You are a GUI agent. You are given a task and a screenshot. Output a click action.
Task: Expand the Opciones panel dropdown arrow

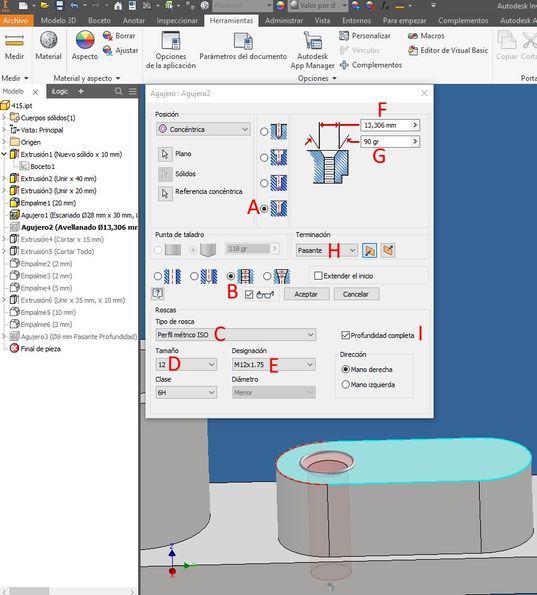point(334,79)
